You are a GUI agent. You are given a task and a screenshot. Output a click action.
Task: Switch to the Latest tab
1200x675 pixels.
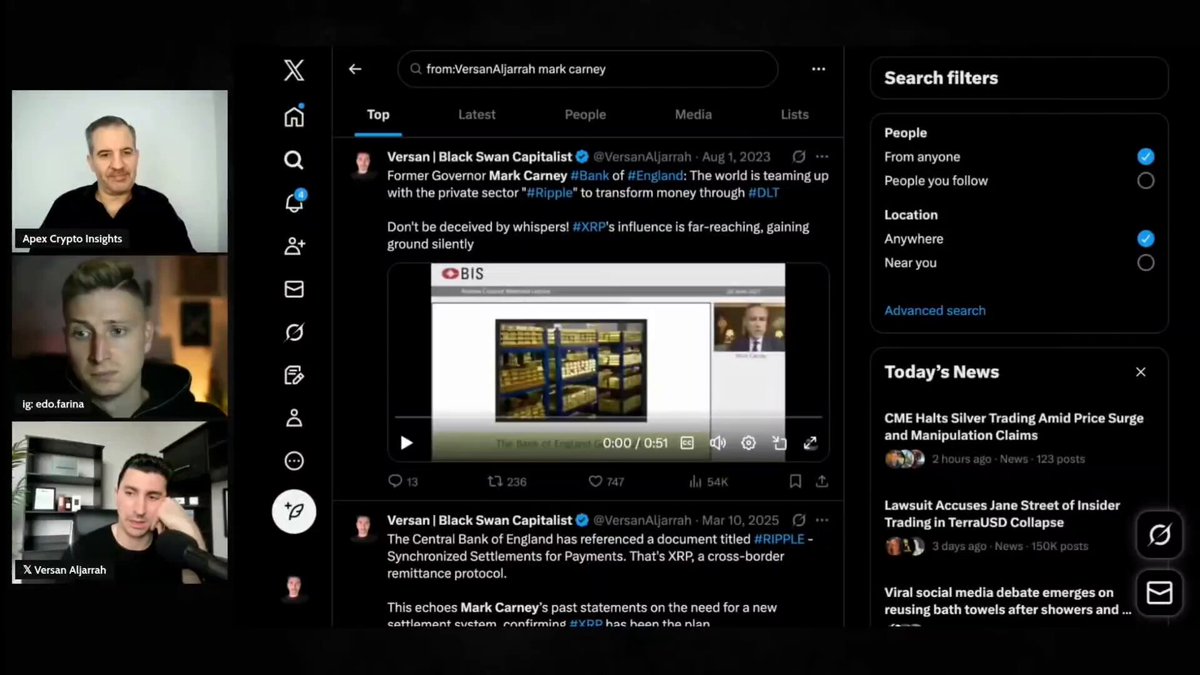[x=477, y=114]
